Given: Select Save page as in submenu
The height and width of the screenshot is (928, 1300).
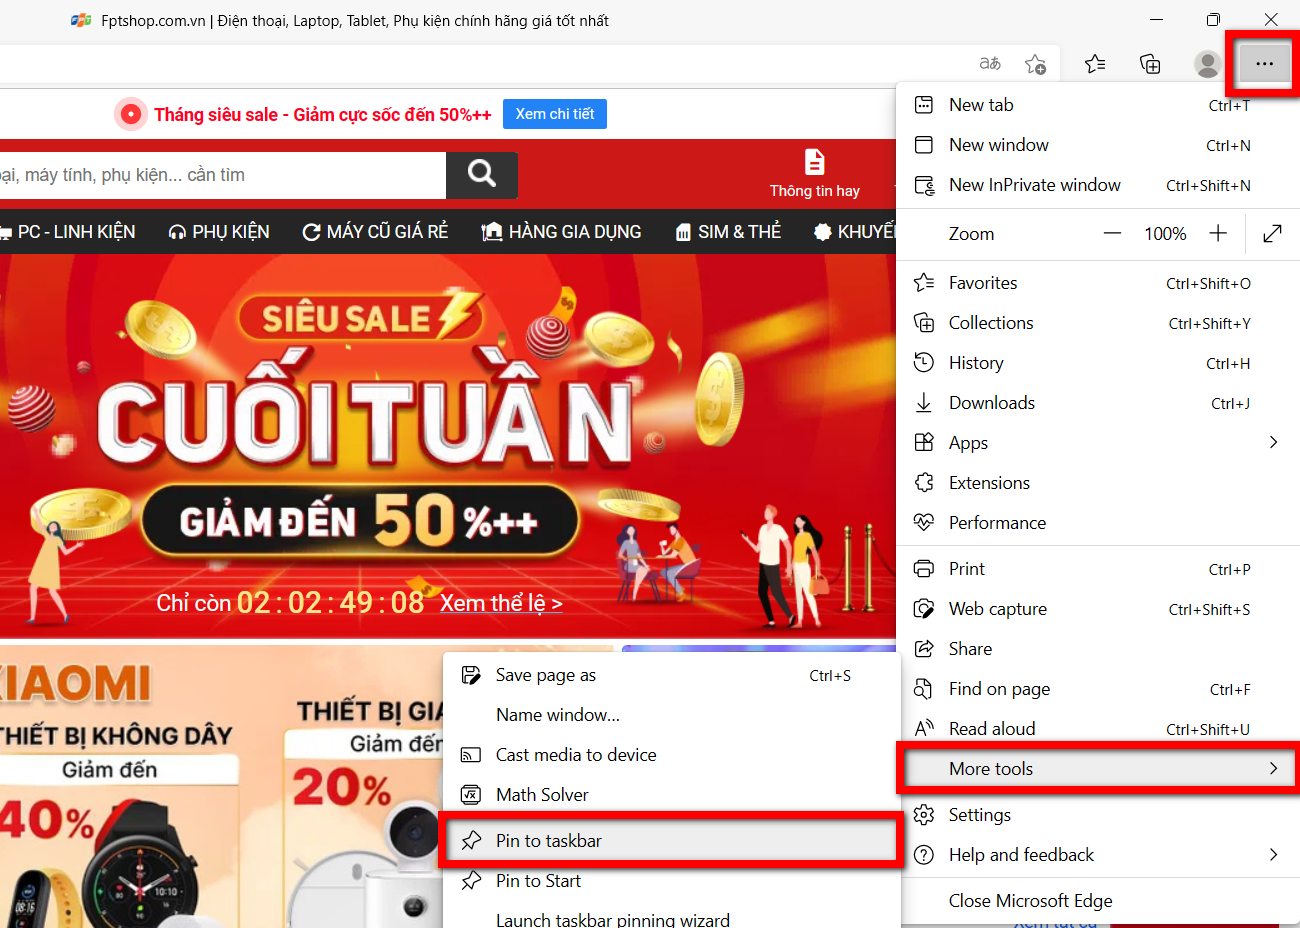Looking at the screenshot, I should click(x=672, y=676).
